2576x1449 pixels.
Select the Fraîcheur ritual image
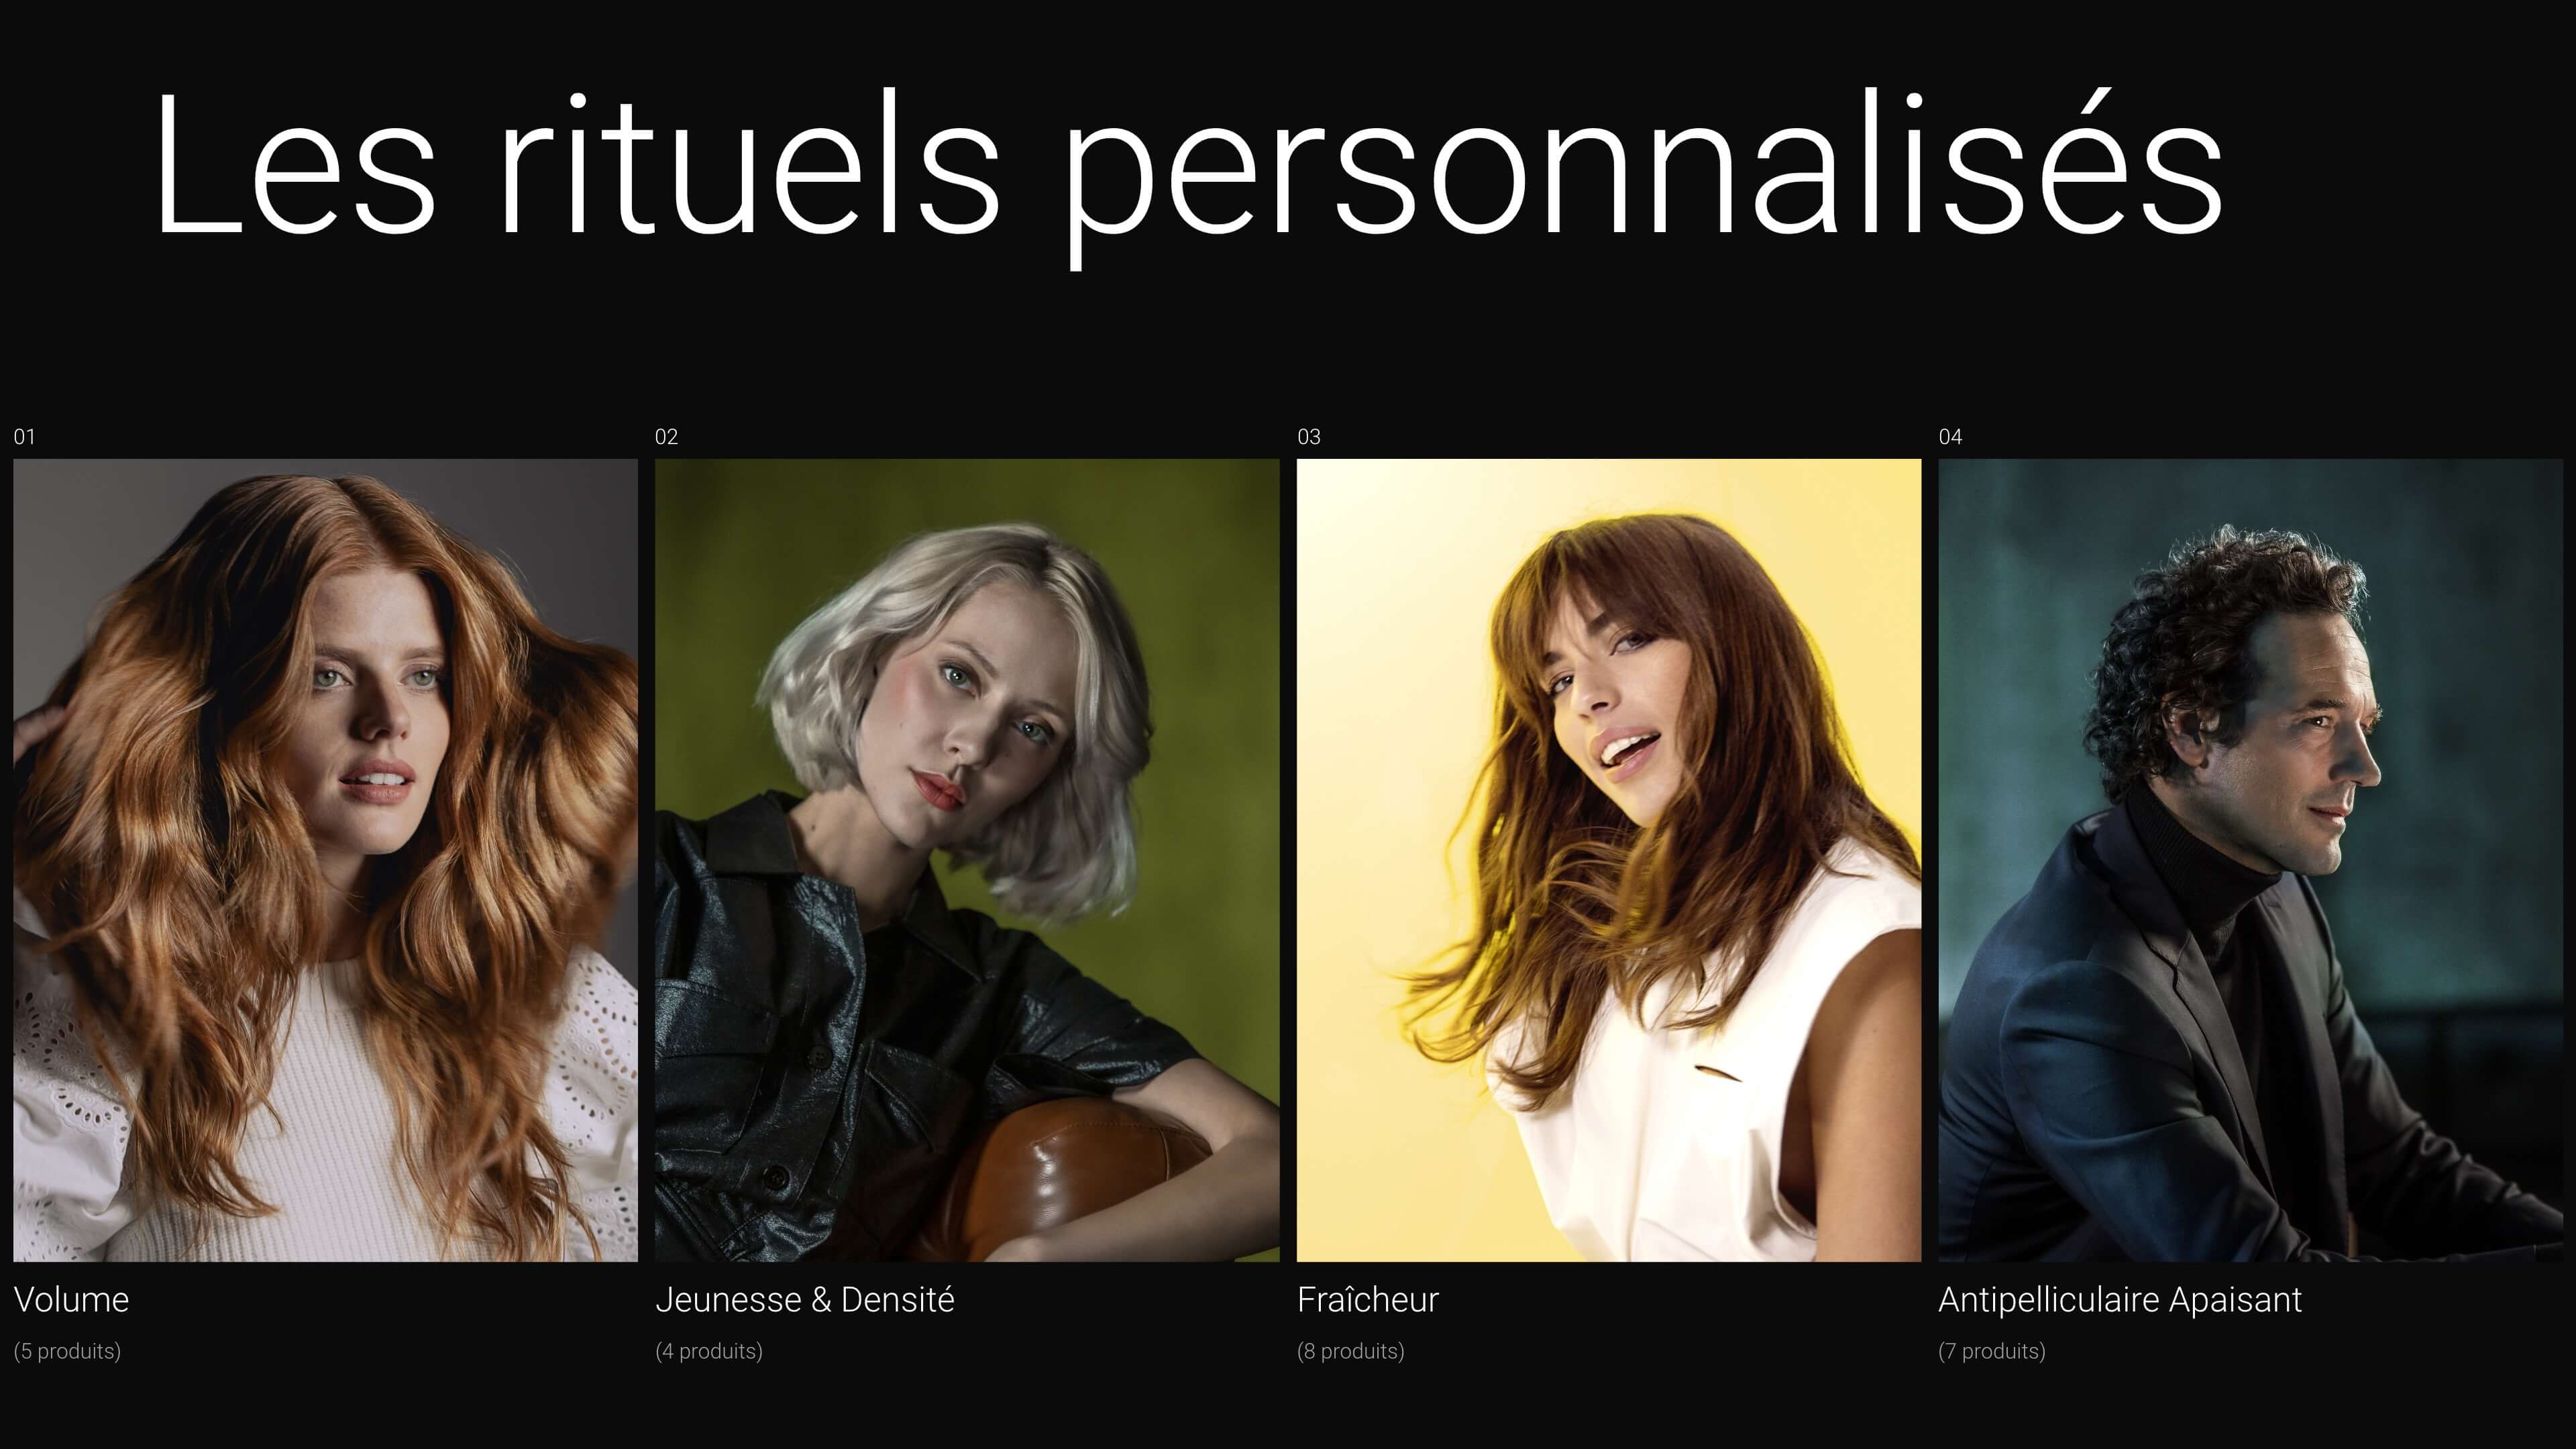1609,860
